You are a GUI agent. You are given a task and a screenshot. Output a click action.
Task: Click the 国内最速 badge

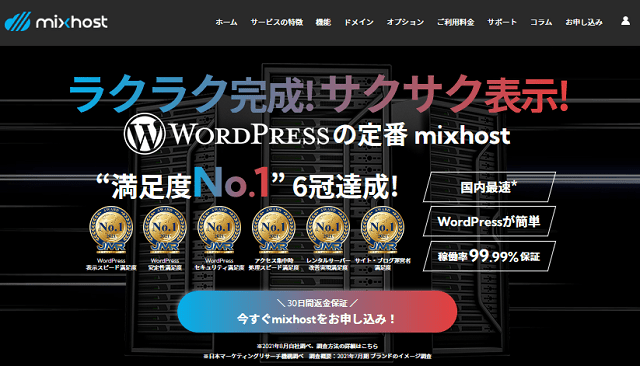489,187
